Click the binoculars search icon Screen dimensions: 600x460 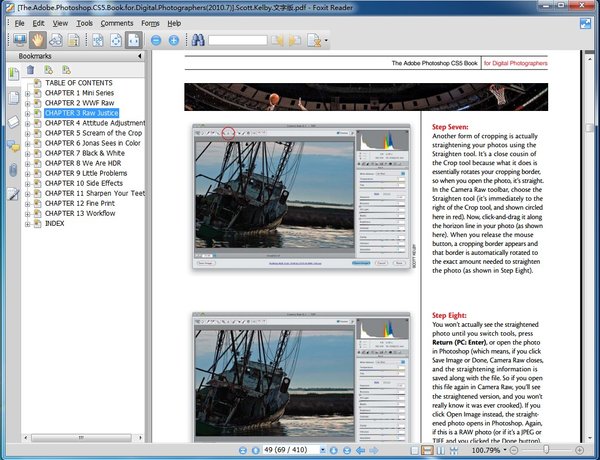(x=197, y=41)
